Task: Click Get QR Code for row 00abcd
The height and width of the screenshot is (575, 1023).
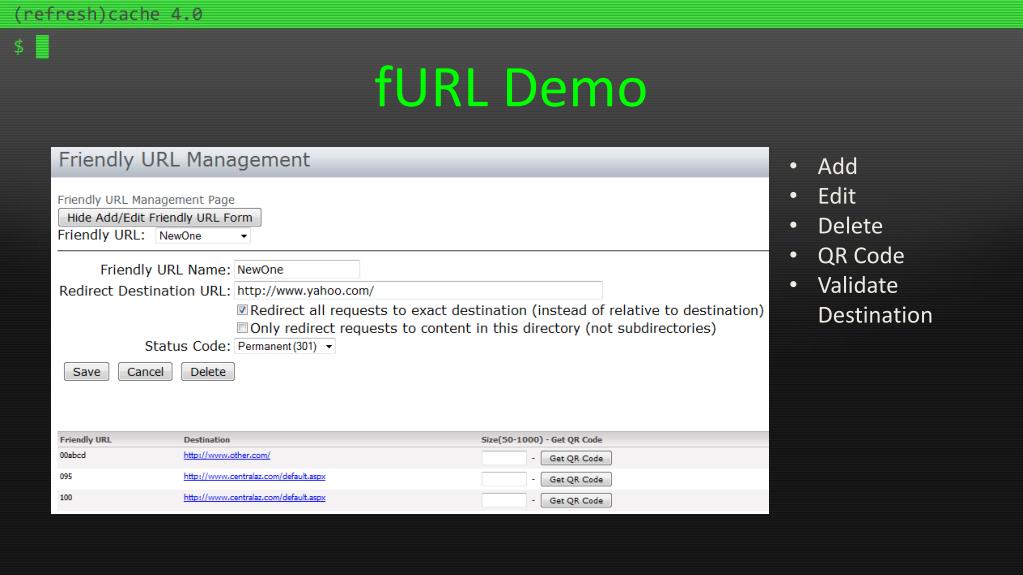Action: click(x=576, y=458)
